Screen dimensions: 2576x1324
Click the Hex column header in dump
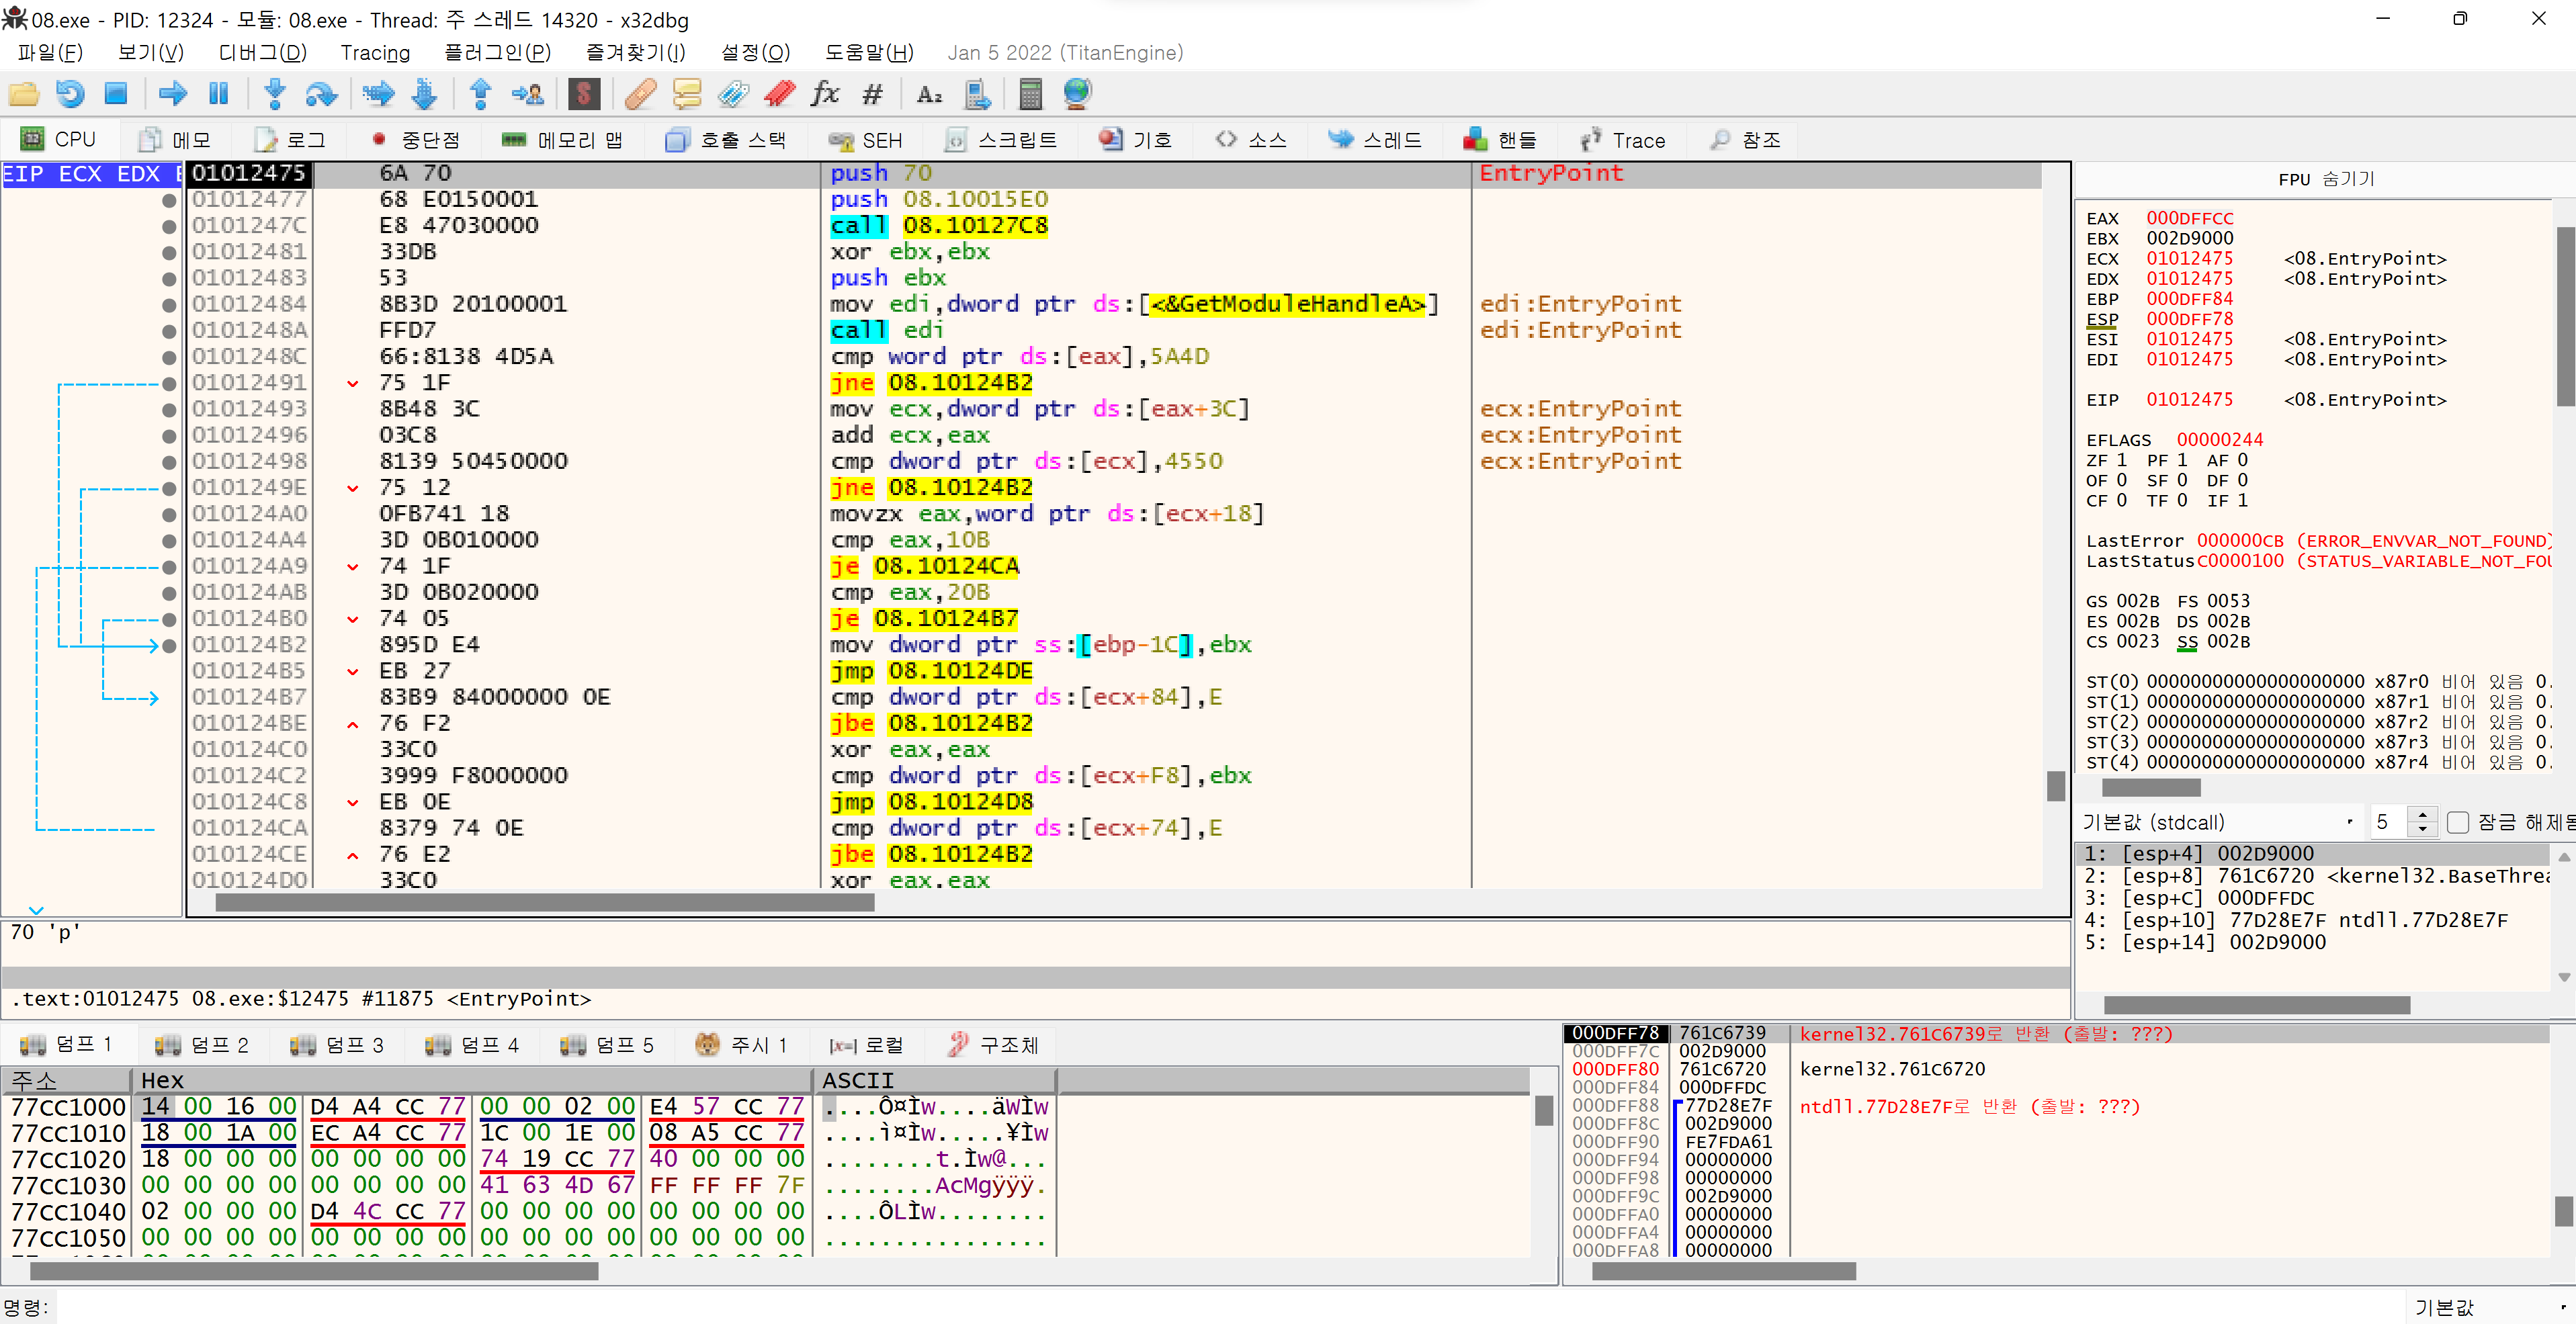pyautogui.click(x=472, y=1080)
